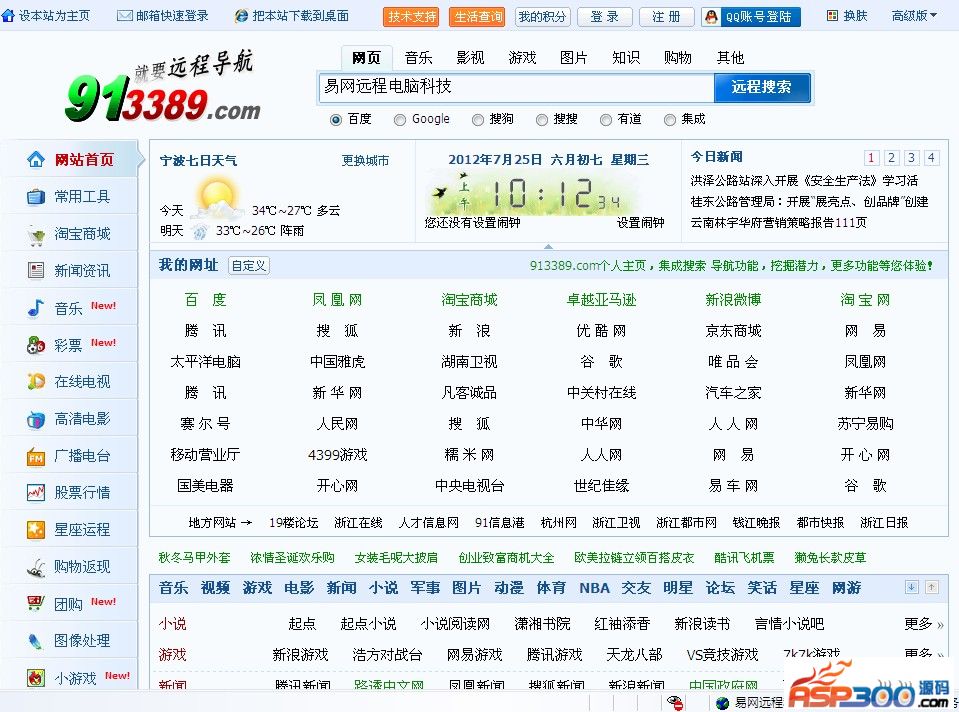Switch to 影视 search tab
The image size is (959, 712).
click(x=470, y=58)
